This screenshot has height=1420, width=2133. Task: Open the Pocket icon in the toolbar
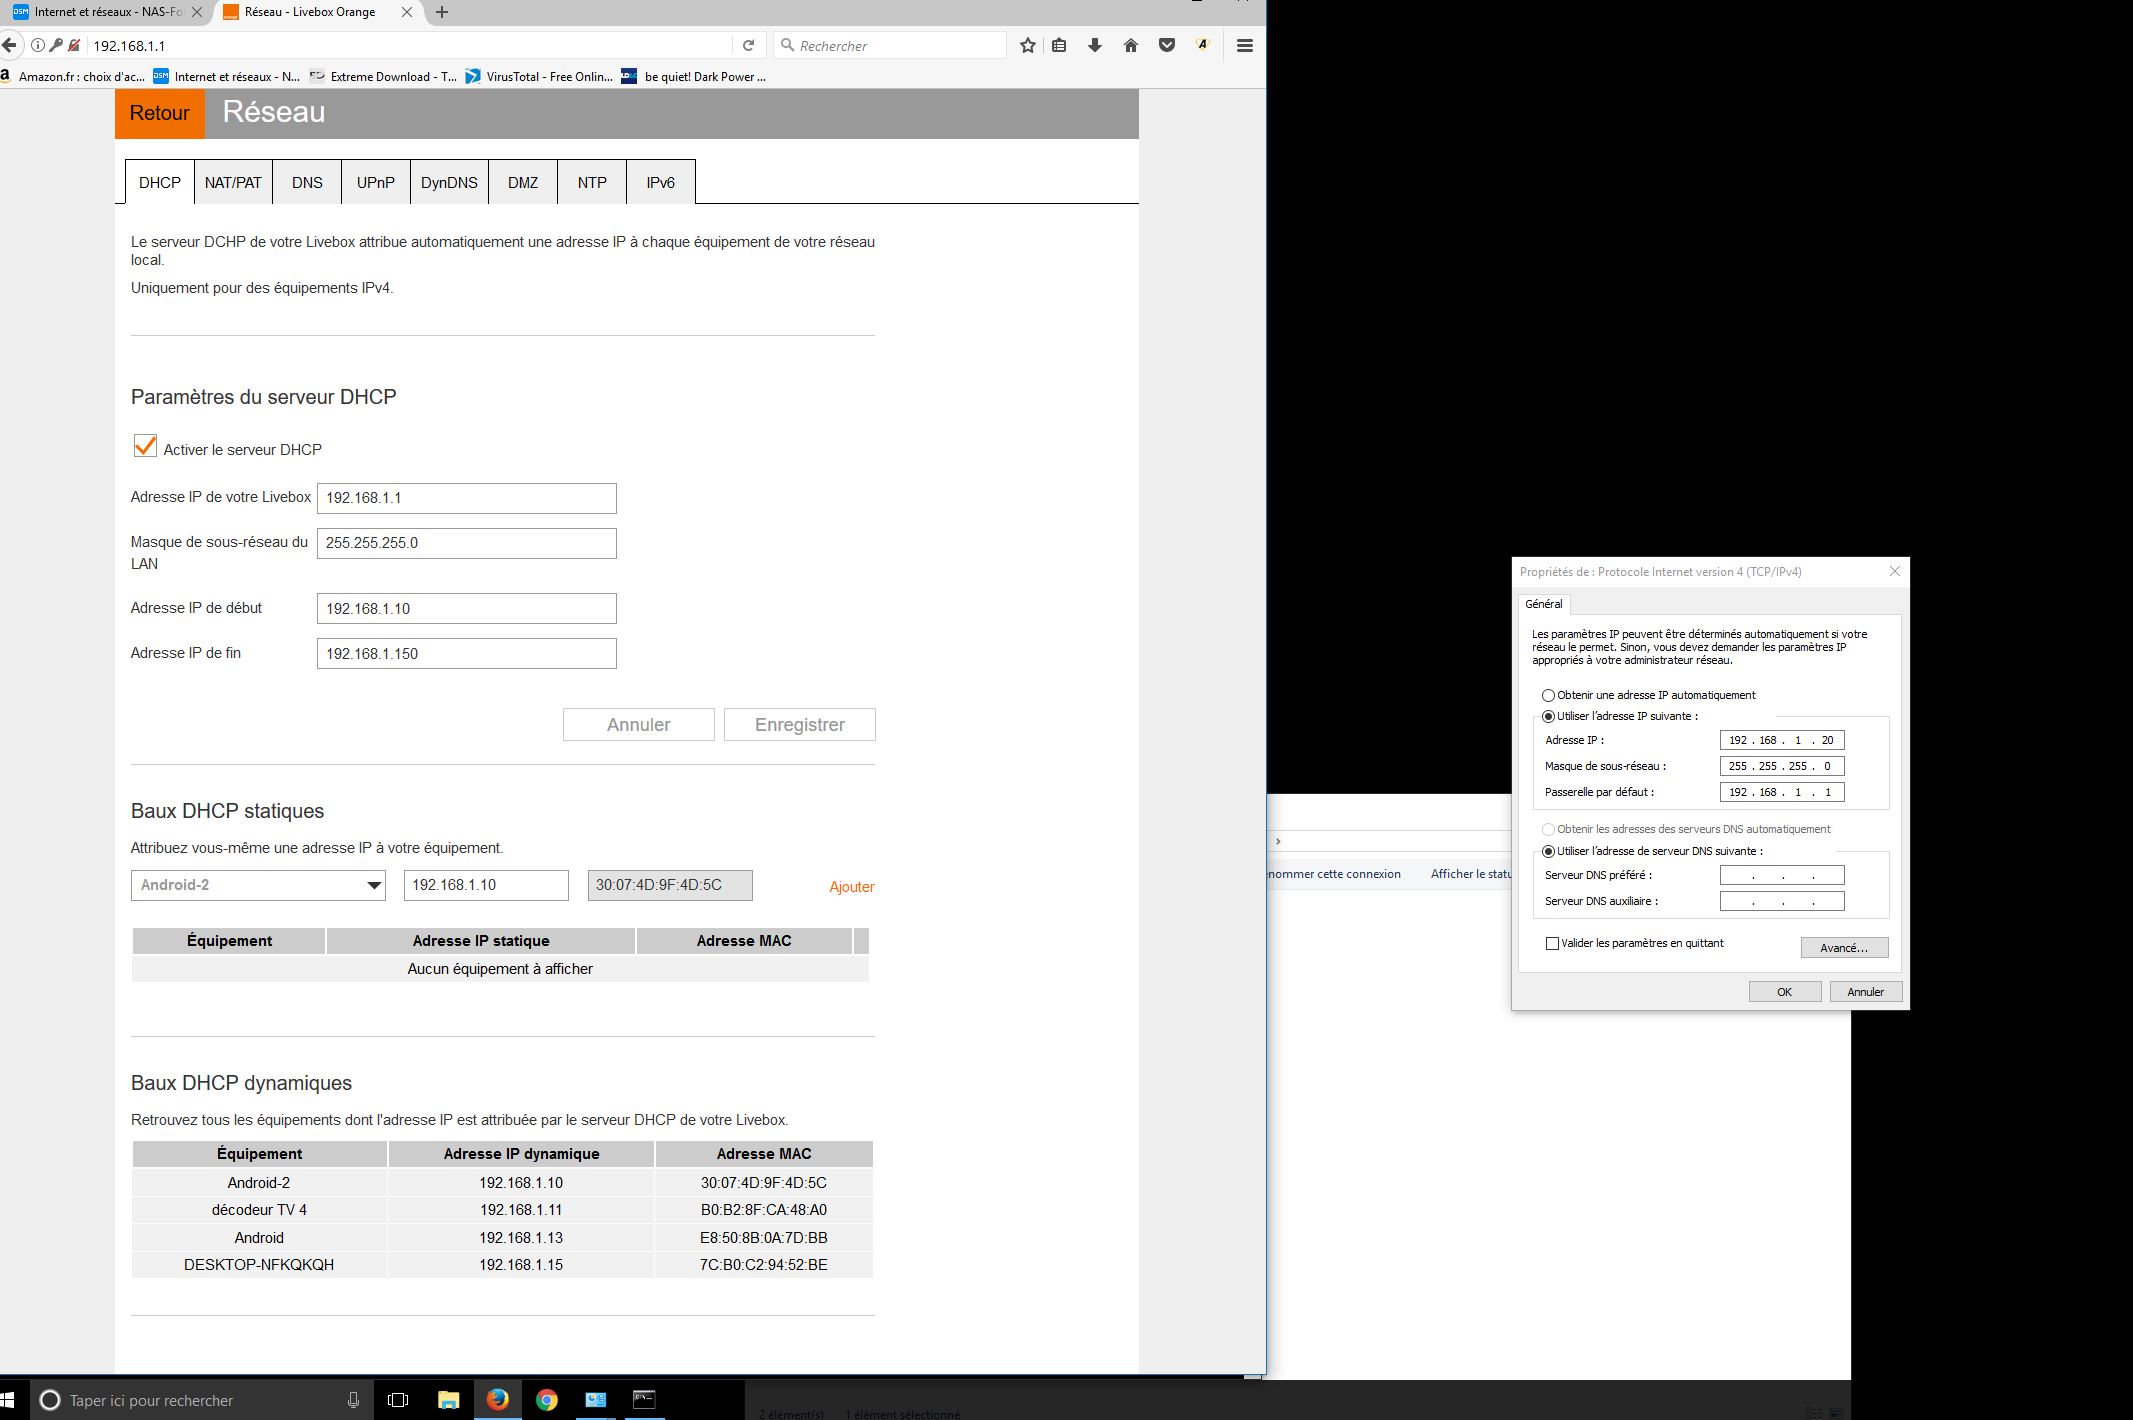[1166, 45]
